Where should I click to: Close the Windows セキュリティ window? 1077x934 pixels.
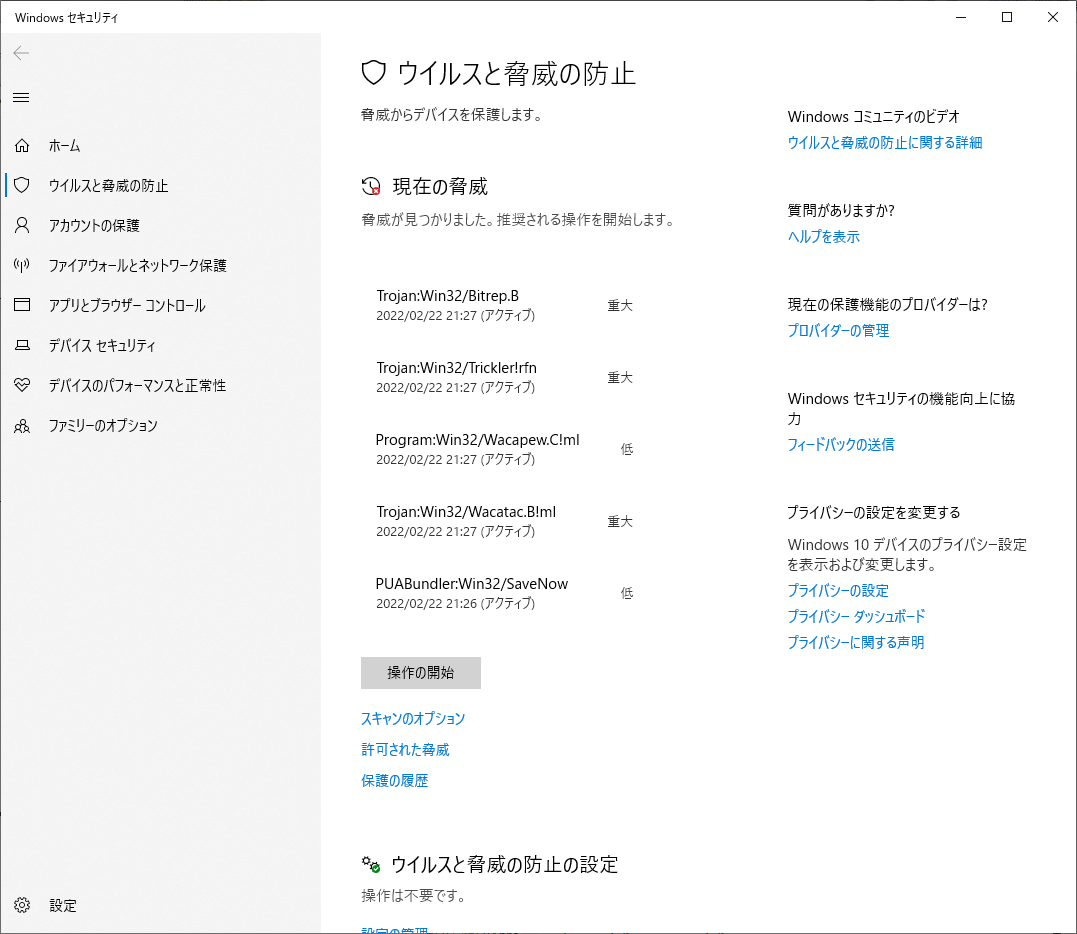tap(1053, 17)
